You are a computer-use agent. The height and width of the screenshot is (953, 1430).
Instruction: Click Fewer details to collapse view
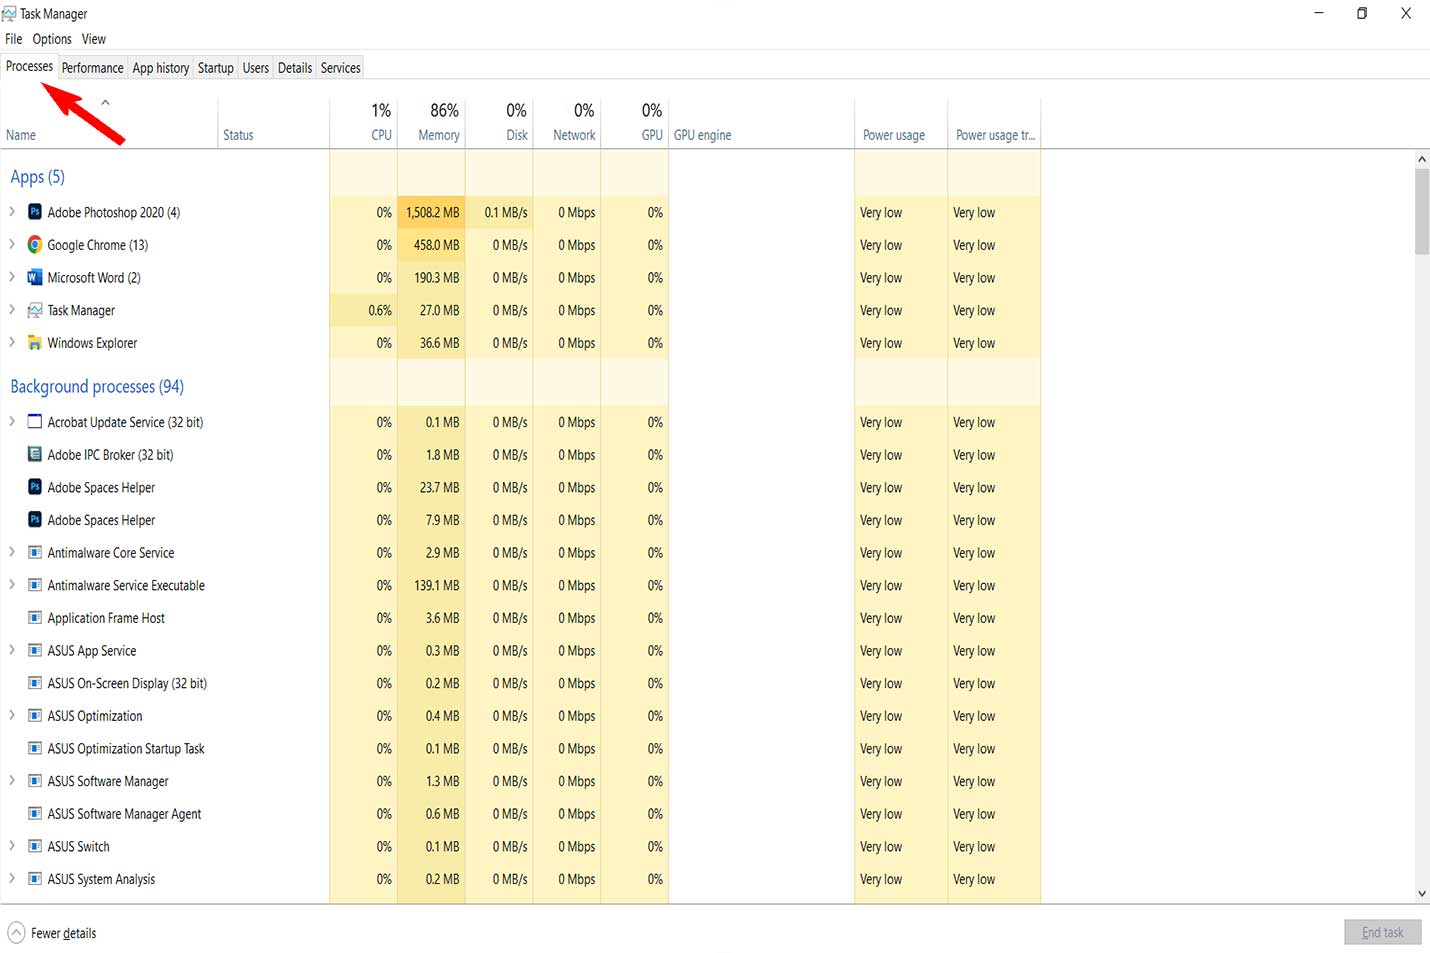(53, 933)
